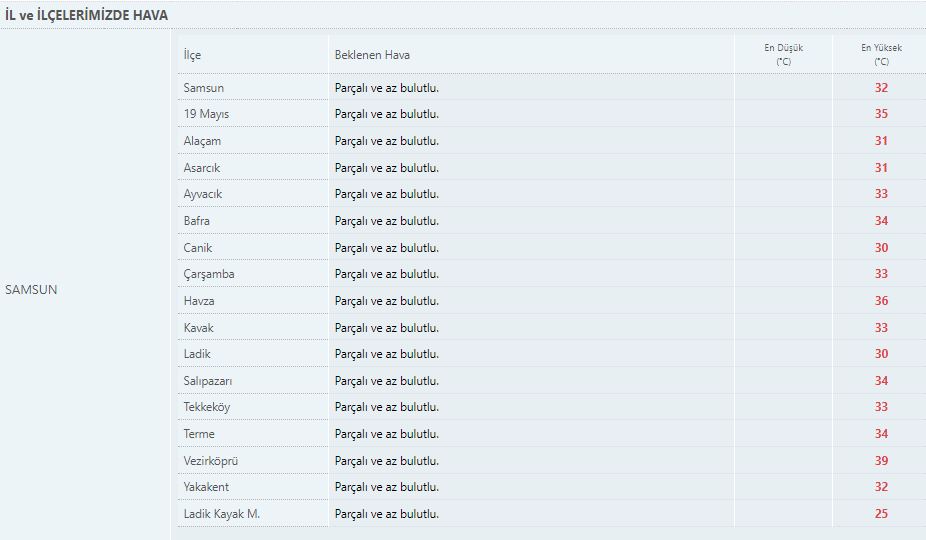Click the forecast text in Terme row
This screenshot has width=926, height=540.
pyautogui.click(x=387, y=435)
